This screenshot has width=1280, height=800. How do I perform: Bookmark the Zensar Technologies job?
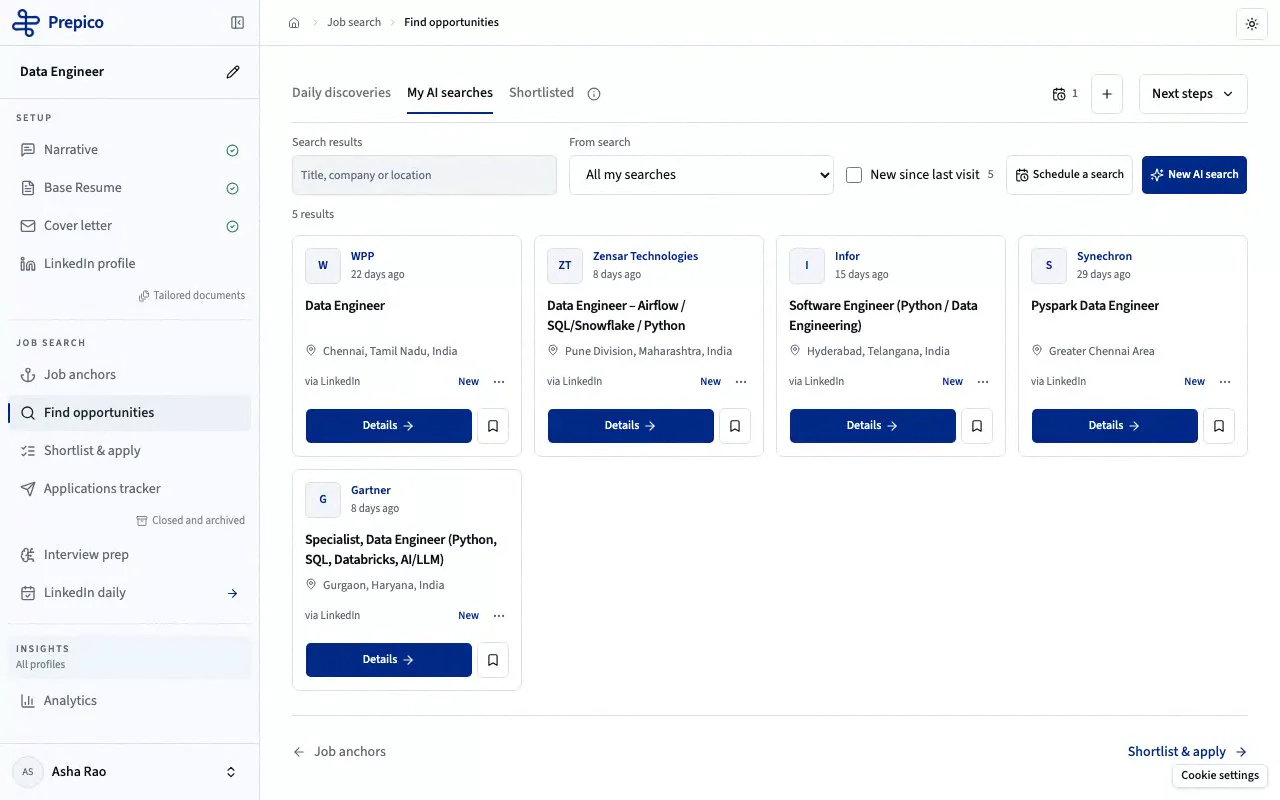click(x=735, y=426)
